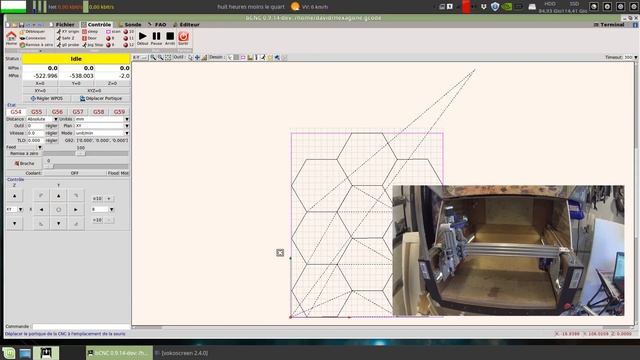Screen dimensions: 640x360
Task: Click the jog Stop button
Action: [x=93, y=44]
